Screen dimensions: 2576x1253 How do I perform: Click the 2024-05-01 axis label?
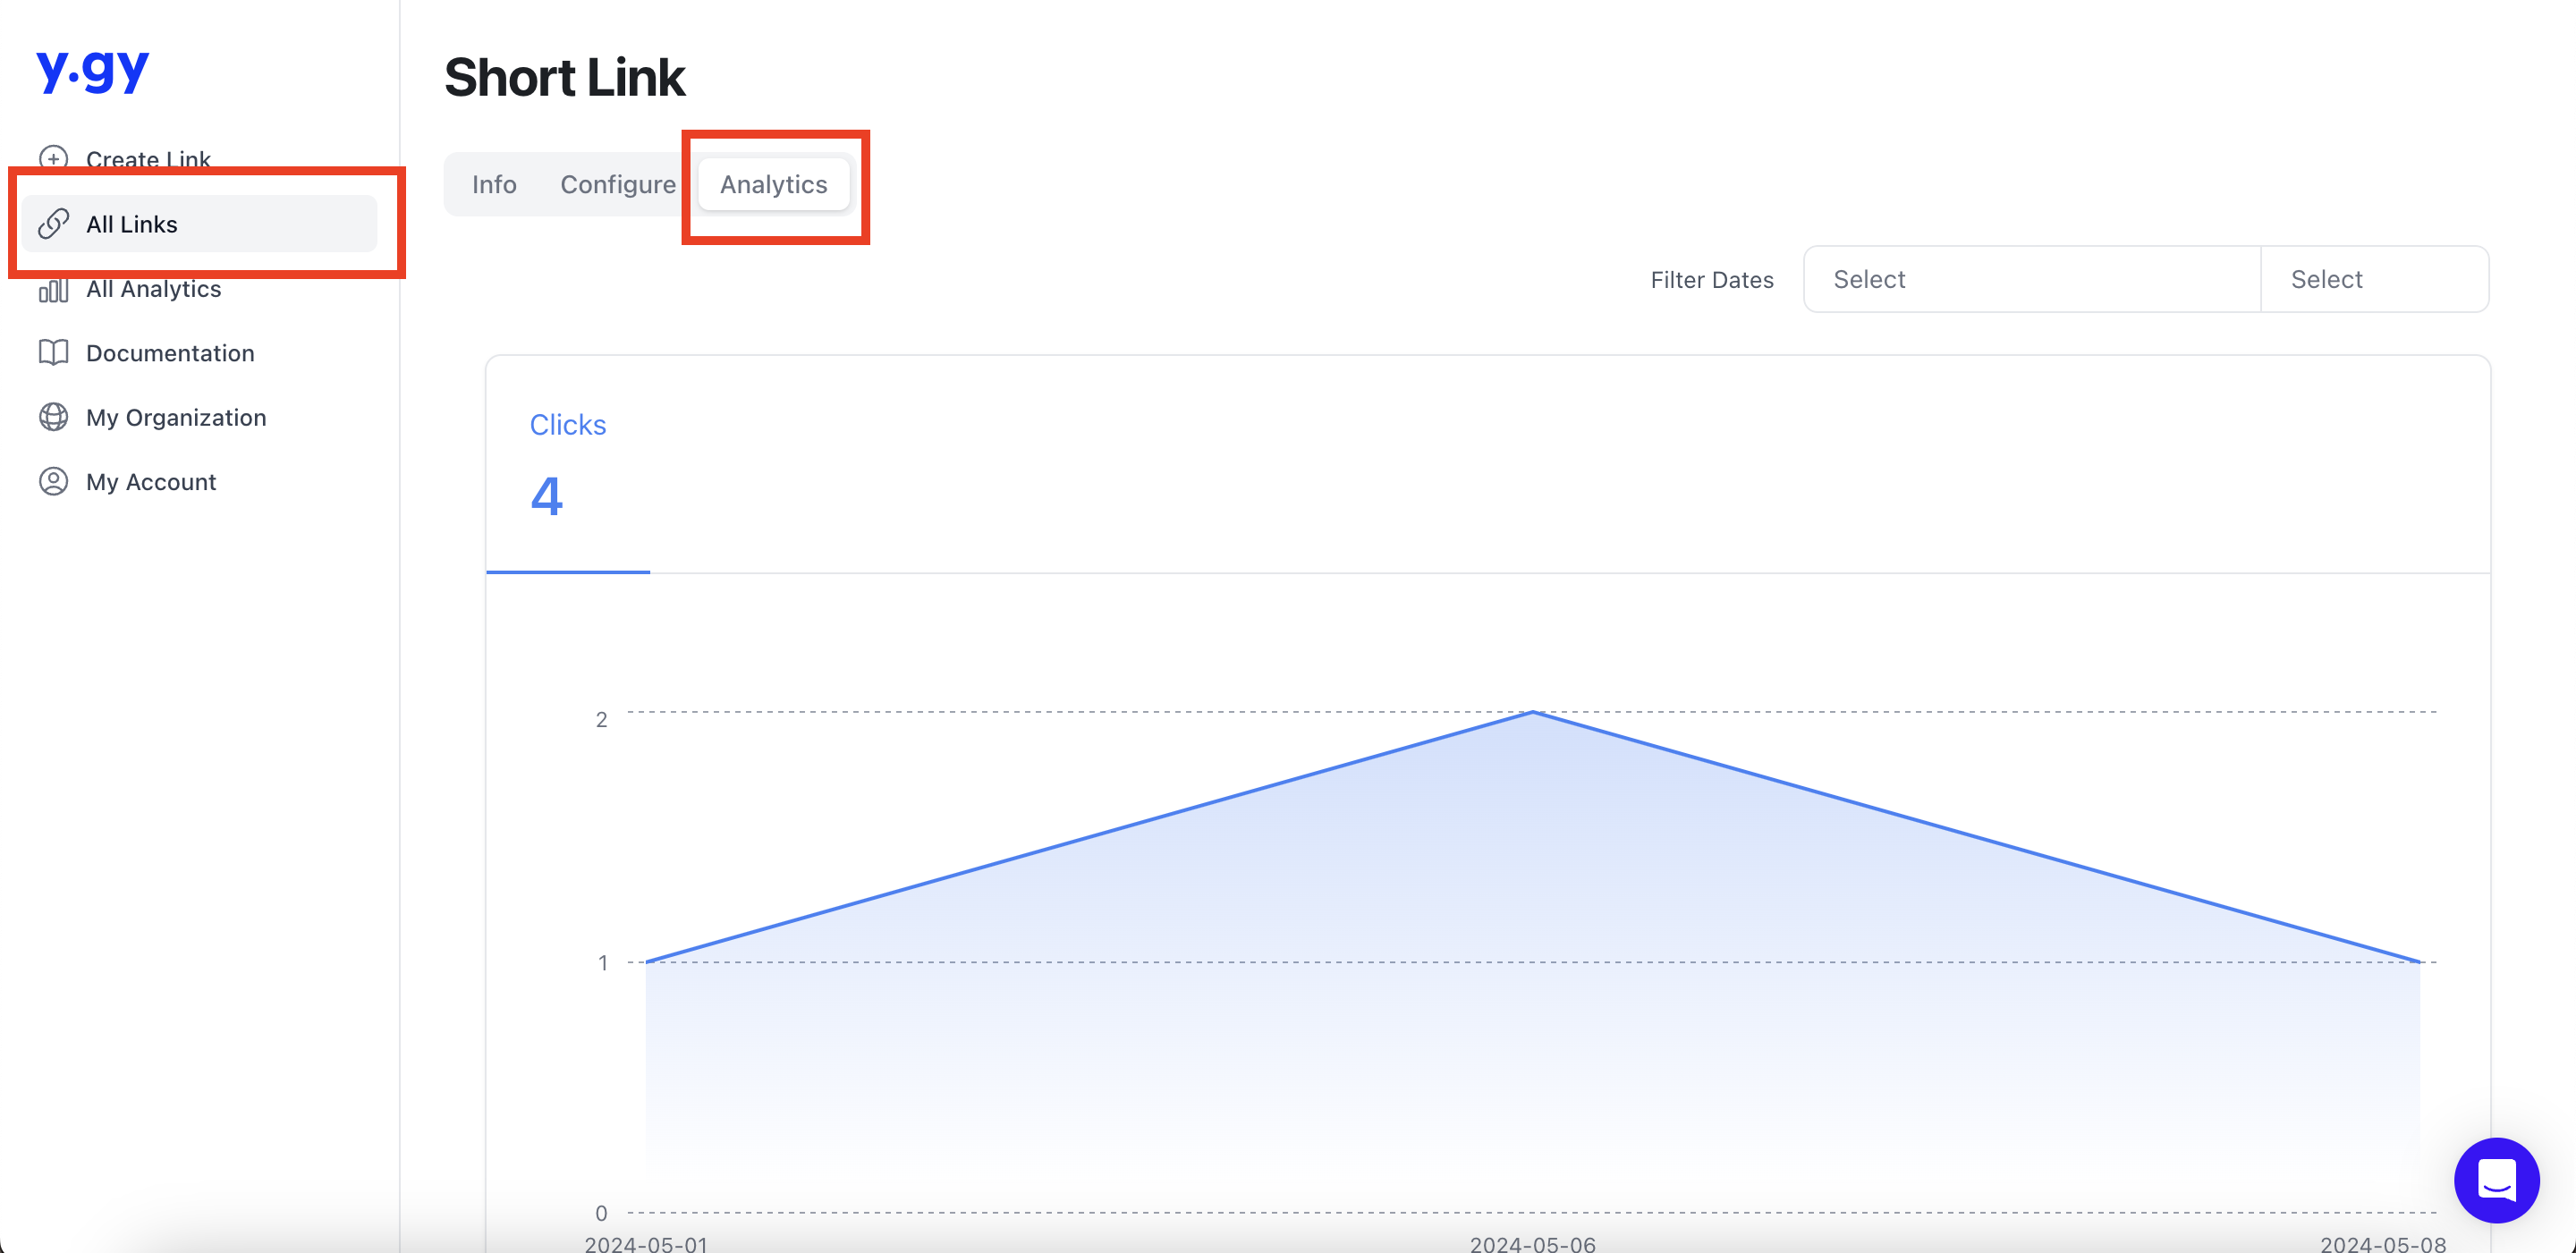(646, 1243)
